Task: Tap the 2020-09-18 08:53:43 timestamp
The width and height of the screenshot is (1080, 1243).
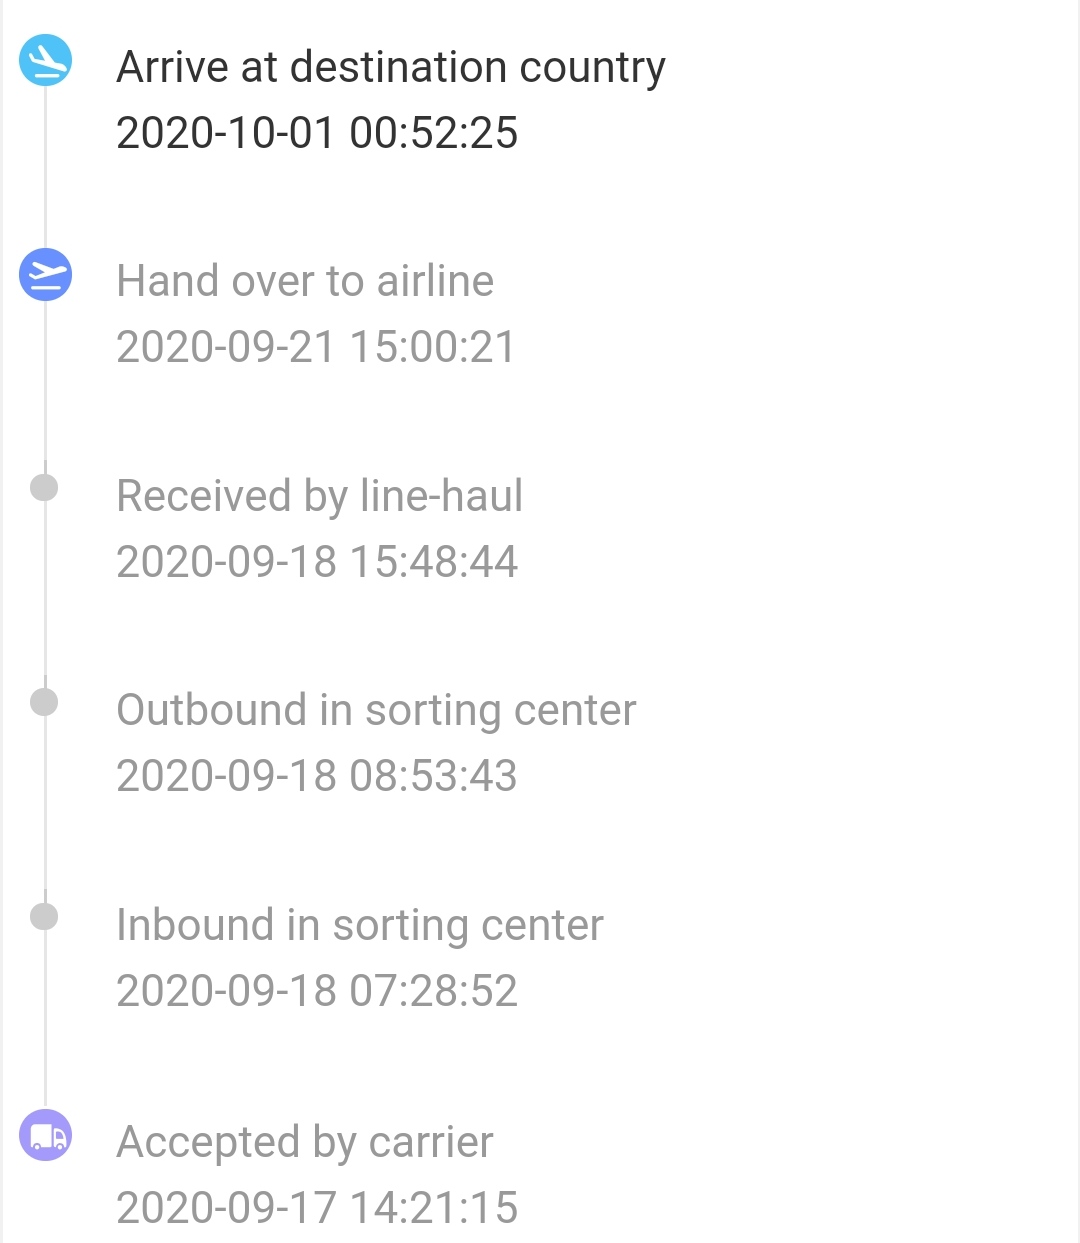Action: click(317, 776)
